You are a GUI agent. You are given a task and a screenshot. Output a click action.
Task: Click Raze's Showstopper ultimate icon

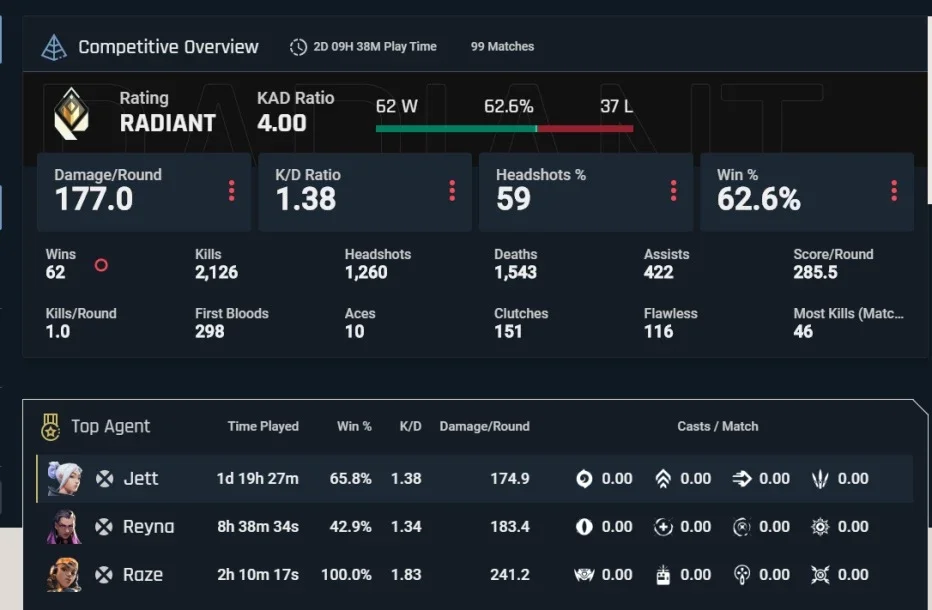pos(820,575)
